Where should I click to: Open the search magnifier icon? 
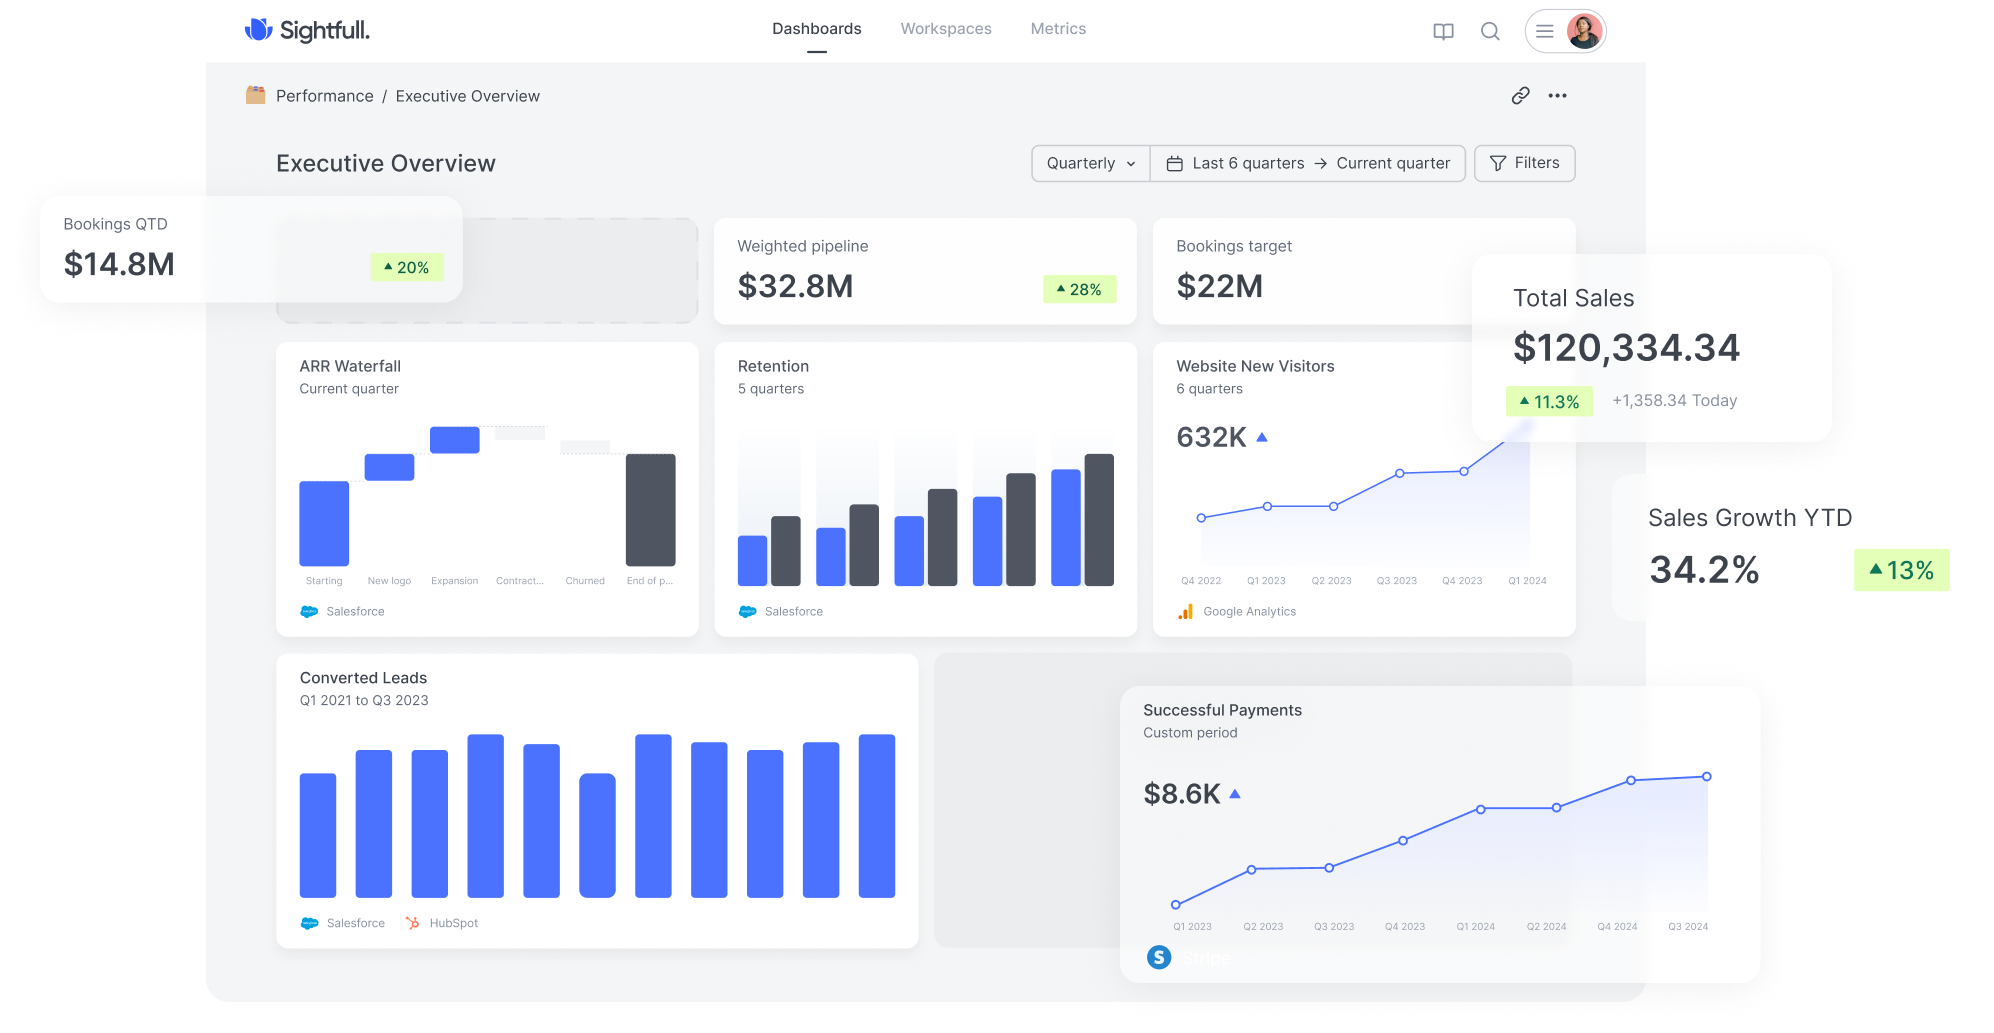click(1490, 31)
